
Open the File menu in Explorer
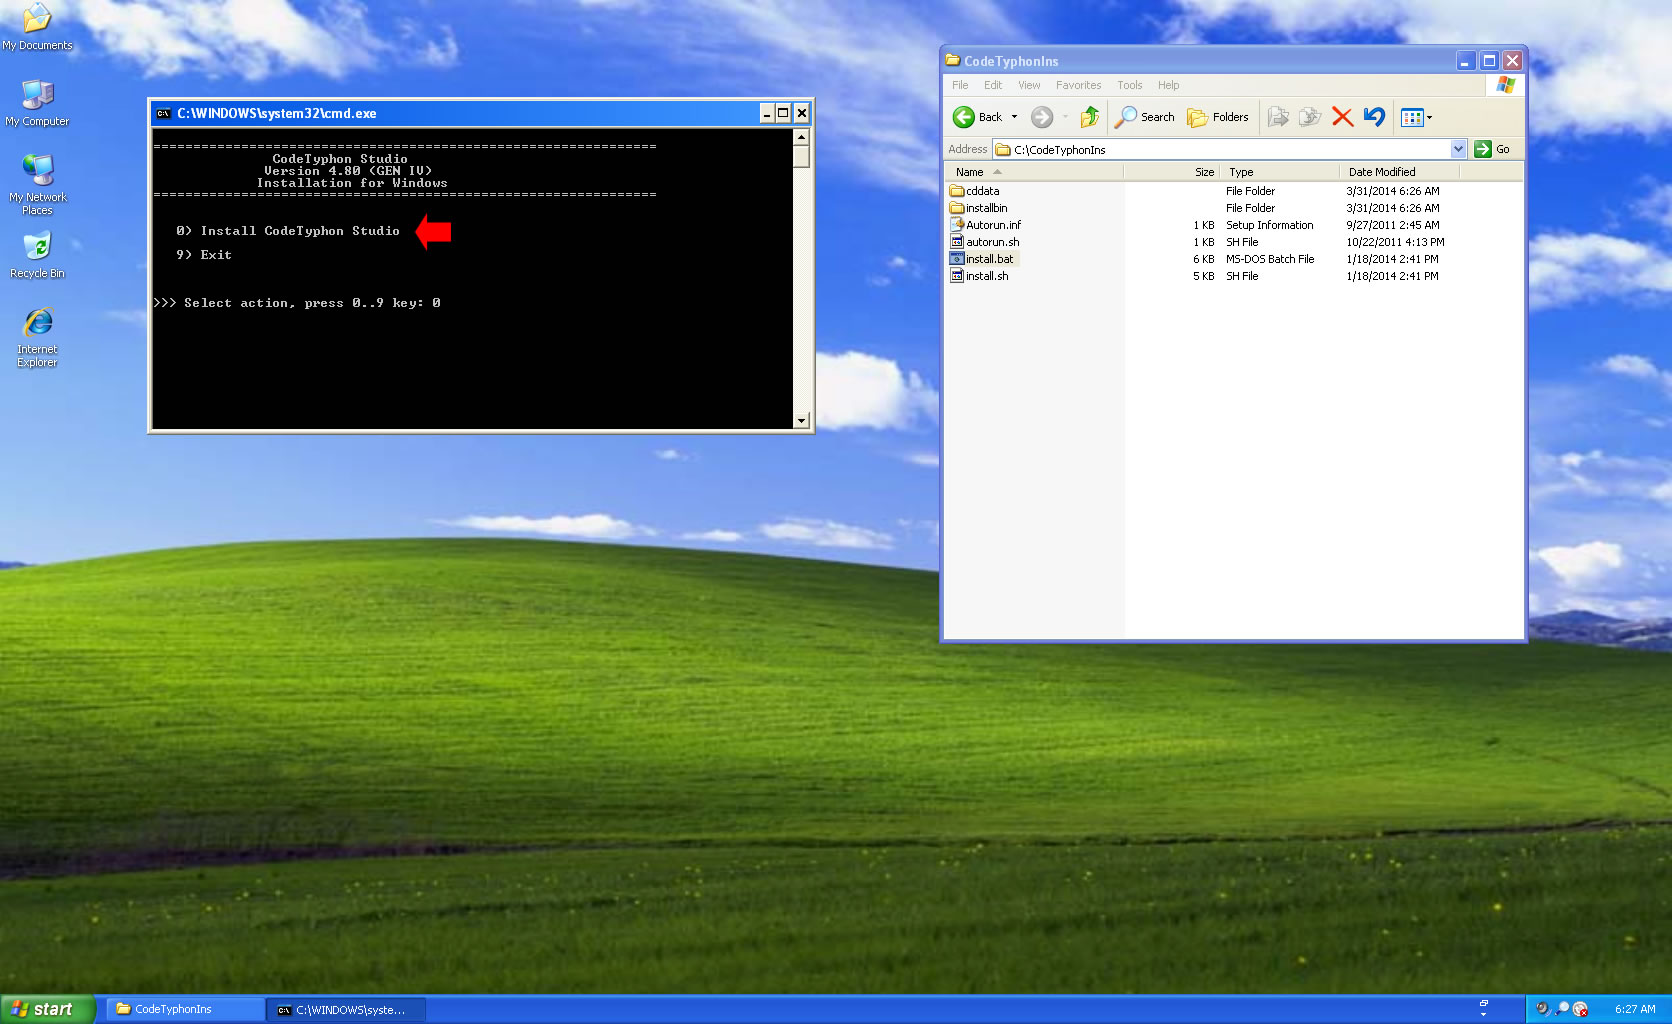tap(960, 85)
